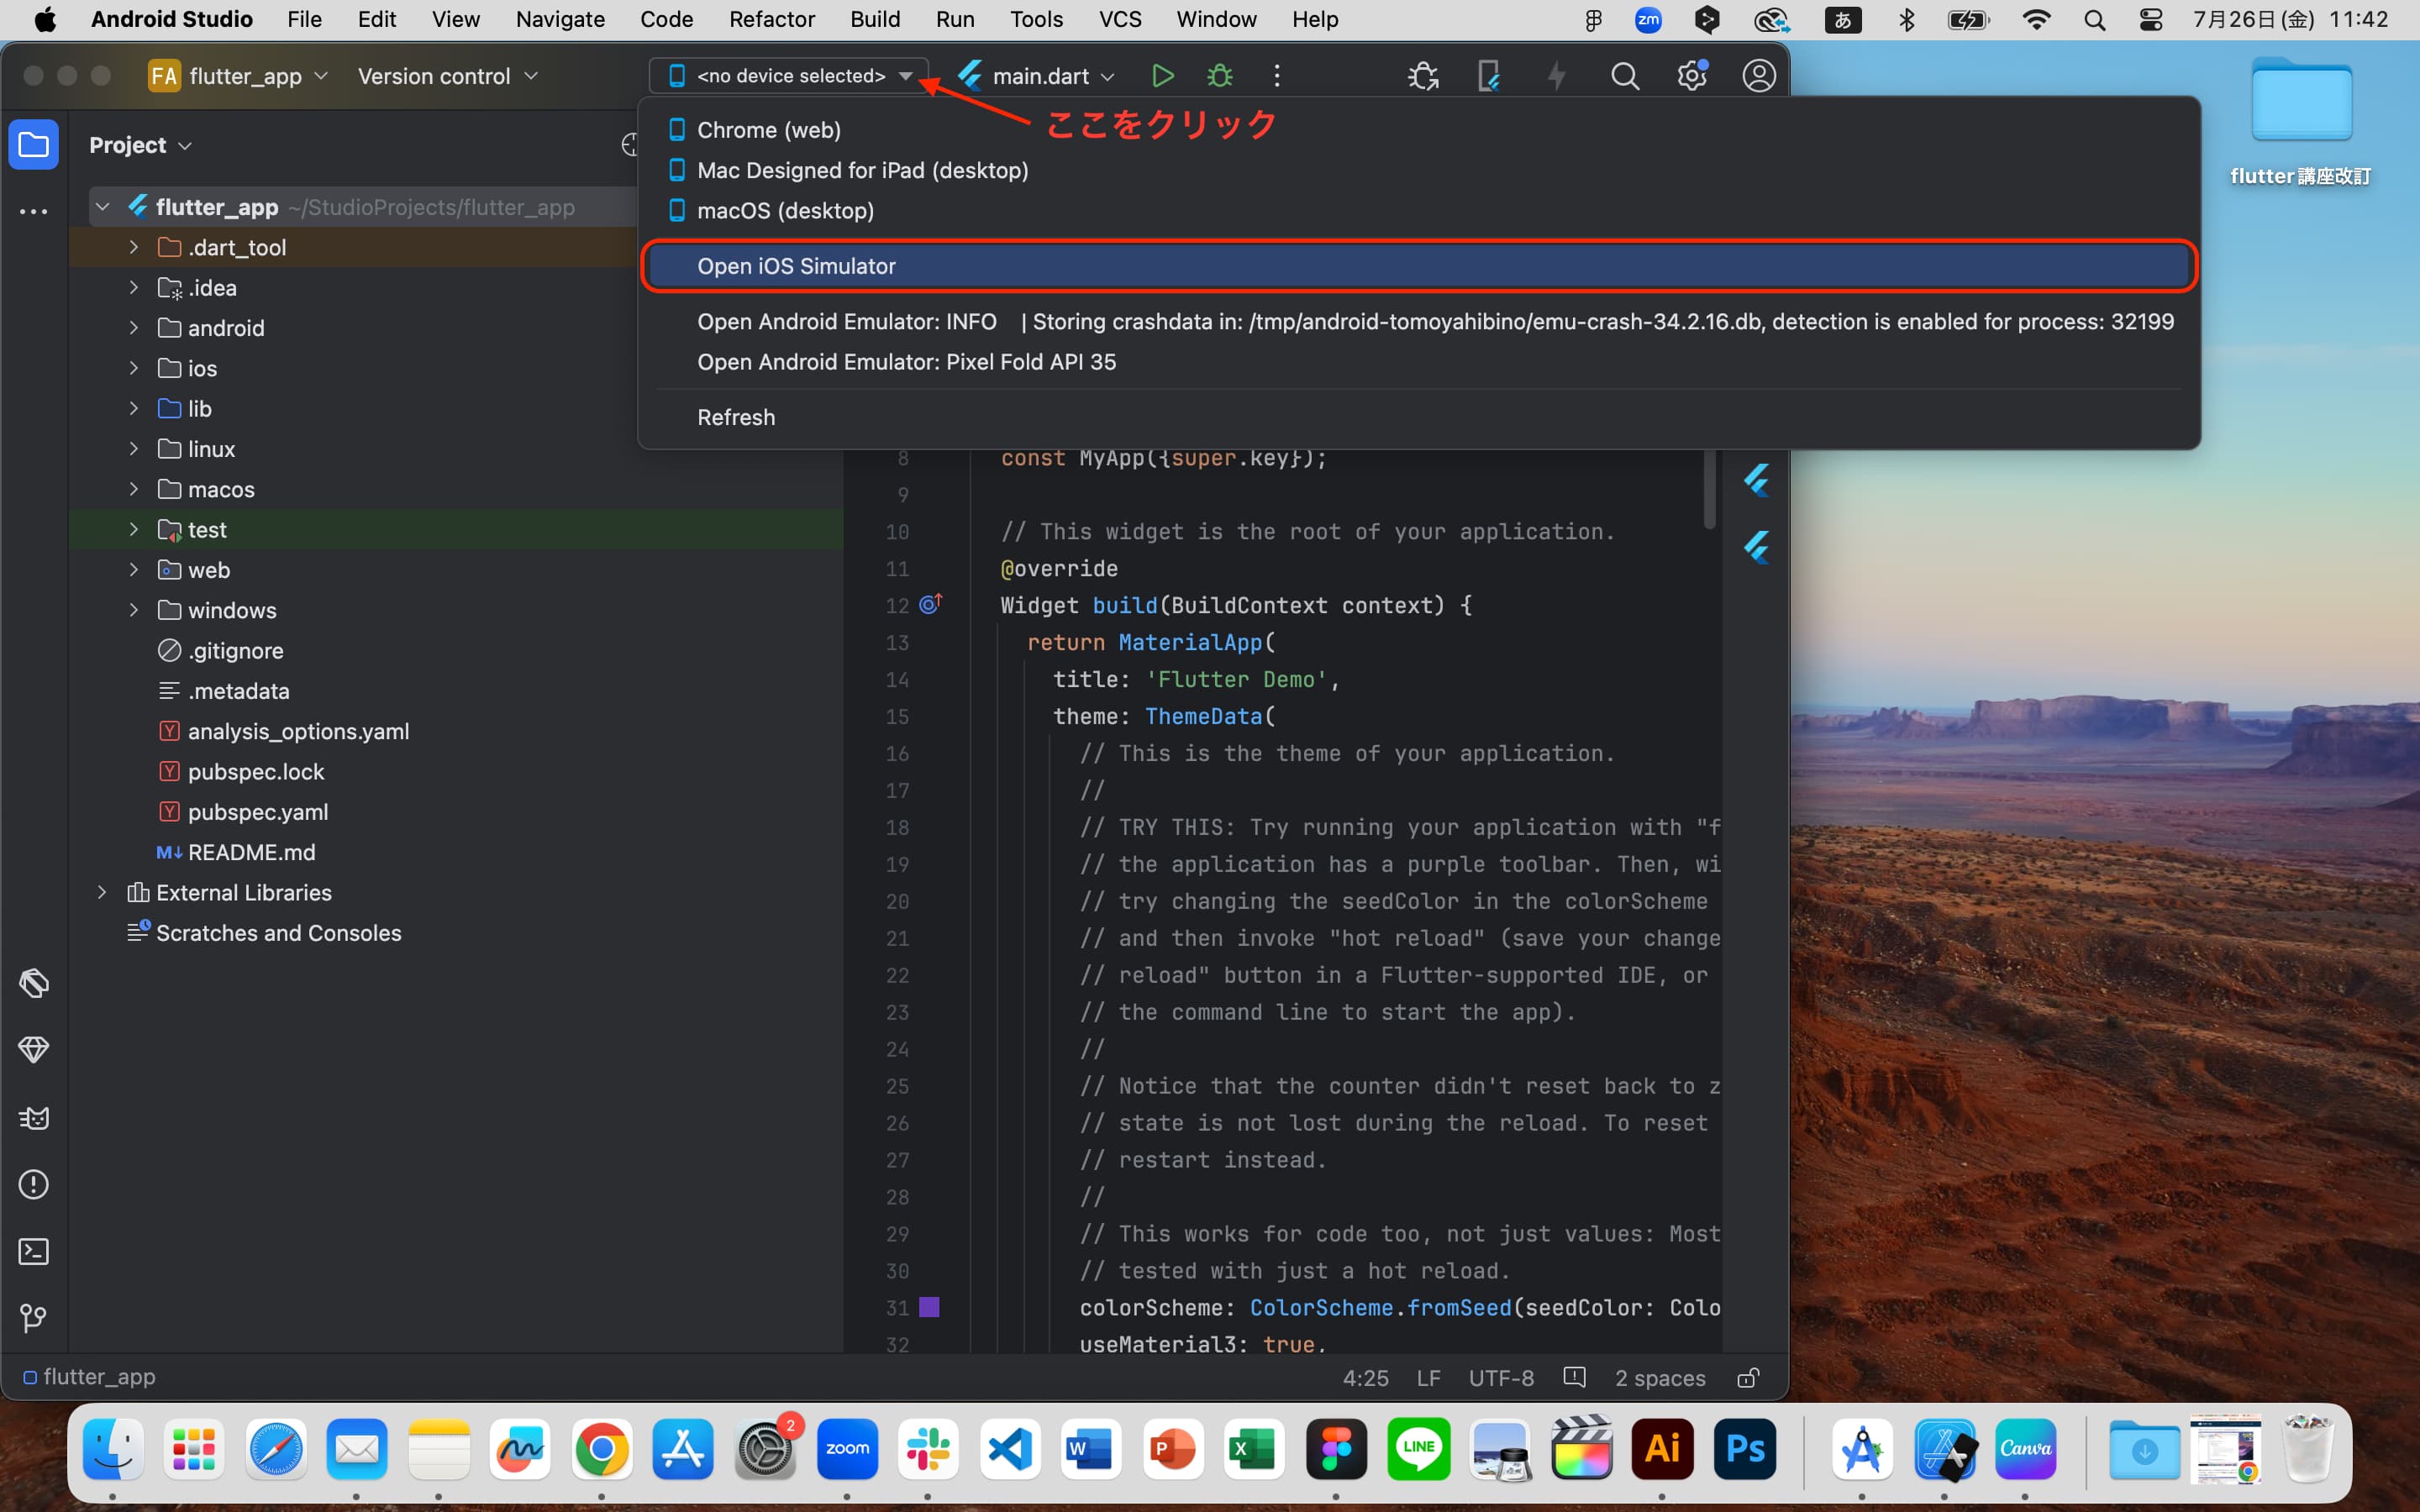This screenshot has width=2420, height=1512.
Task: Open the Problems exclamation icon tool window
Action: tap(34, 1185)
